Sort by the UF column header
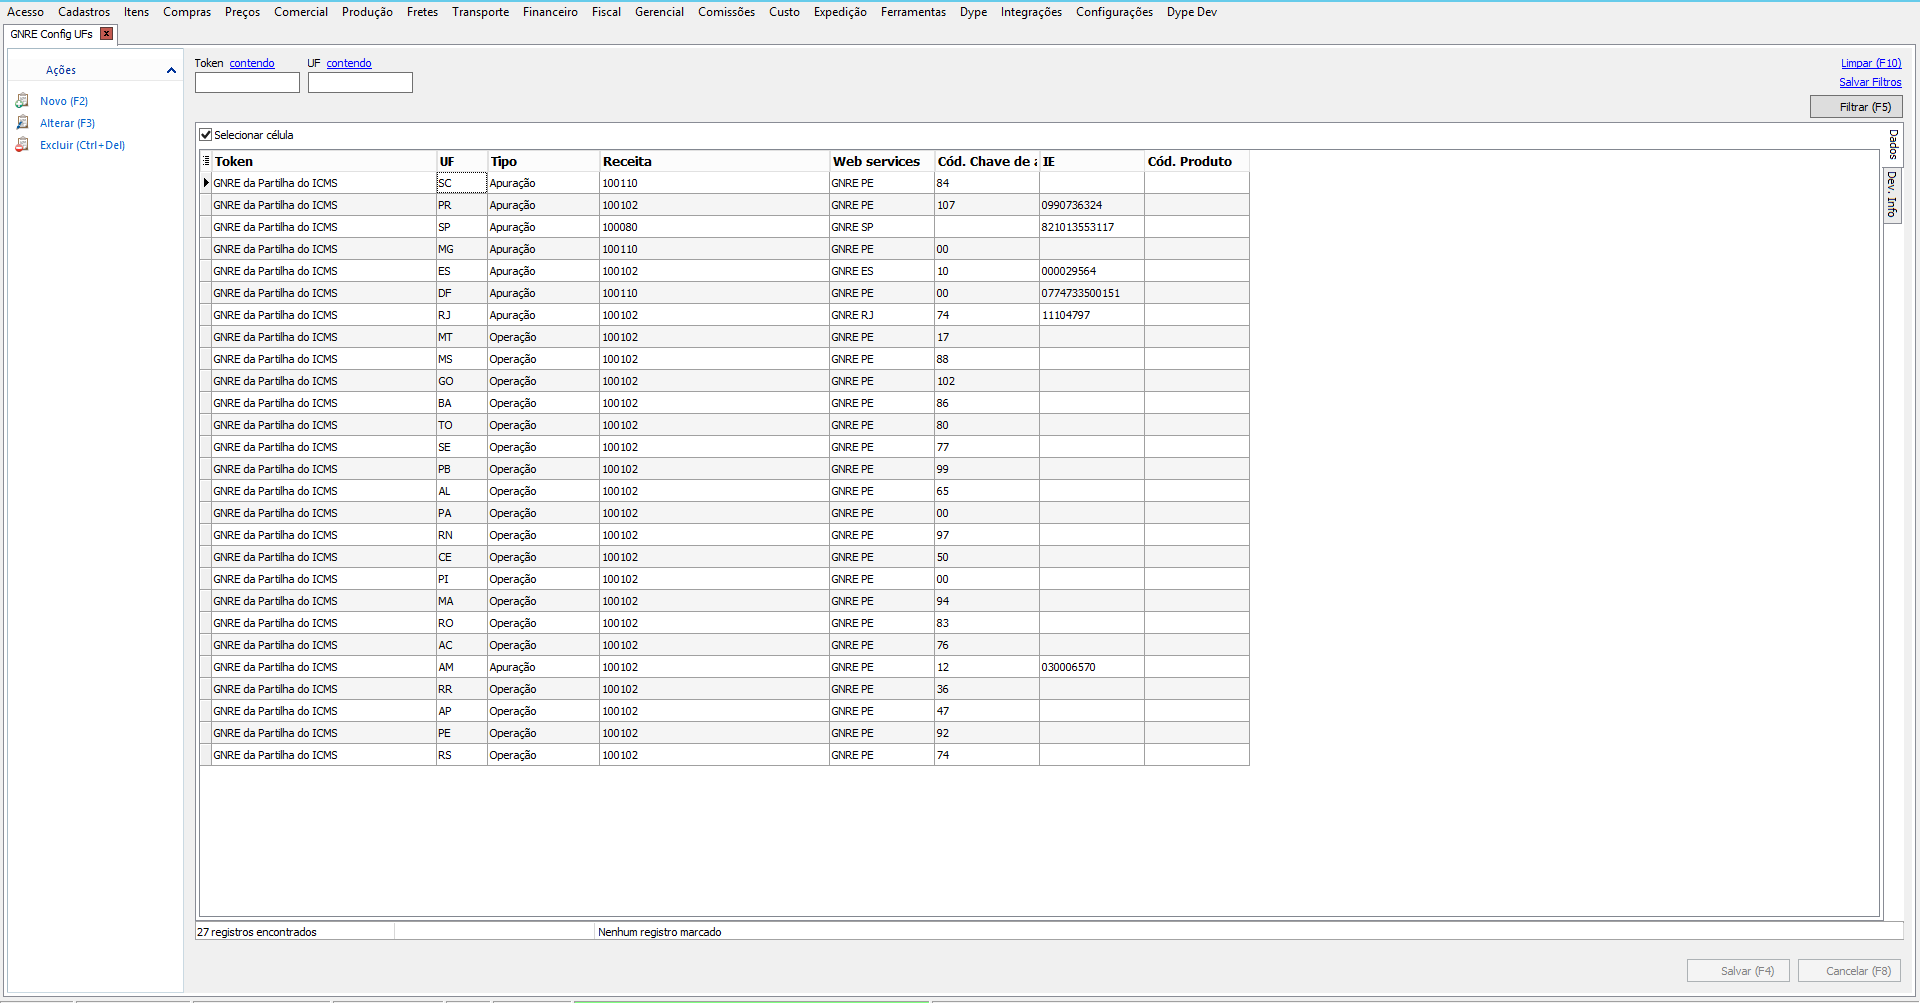1920x1003 pixels. tap(462, 161)
